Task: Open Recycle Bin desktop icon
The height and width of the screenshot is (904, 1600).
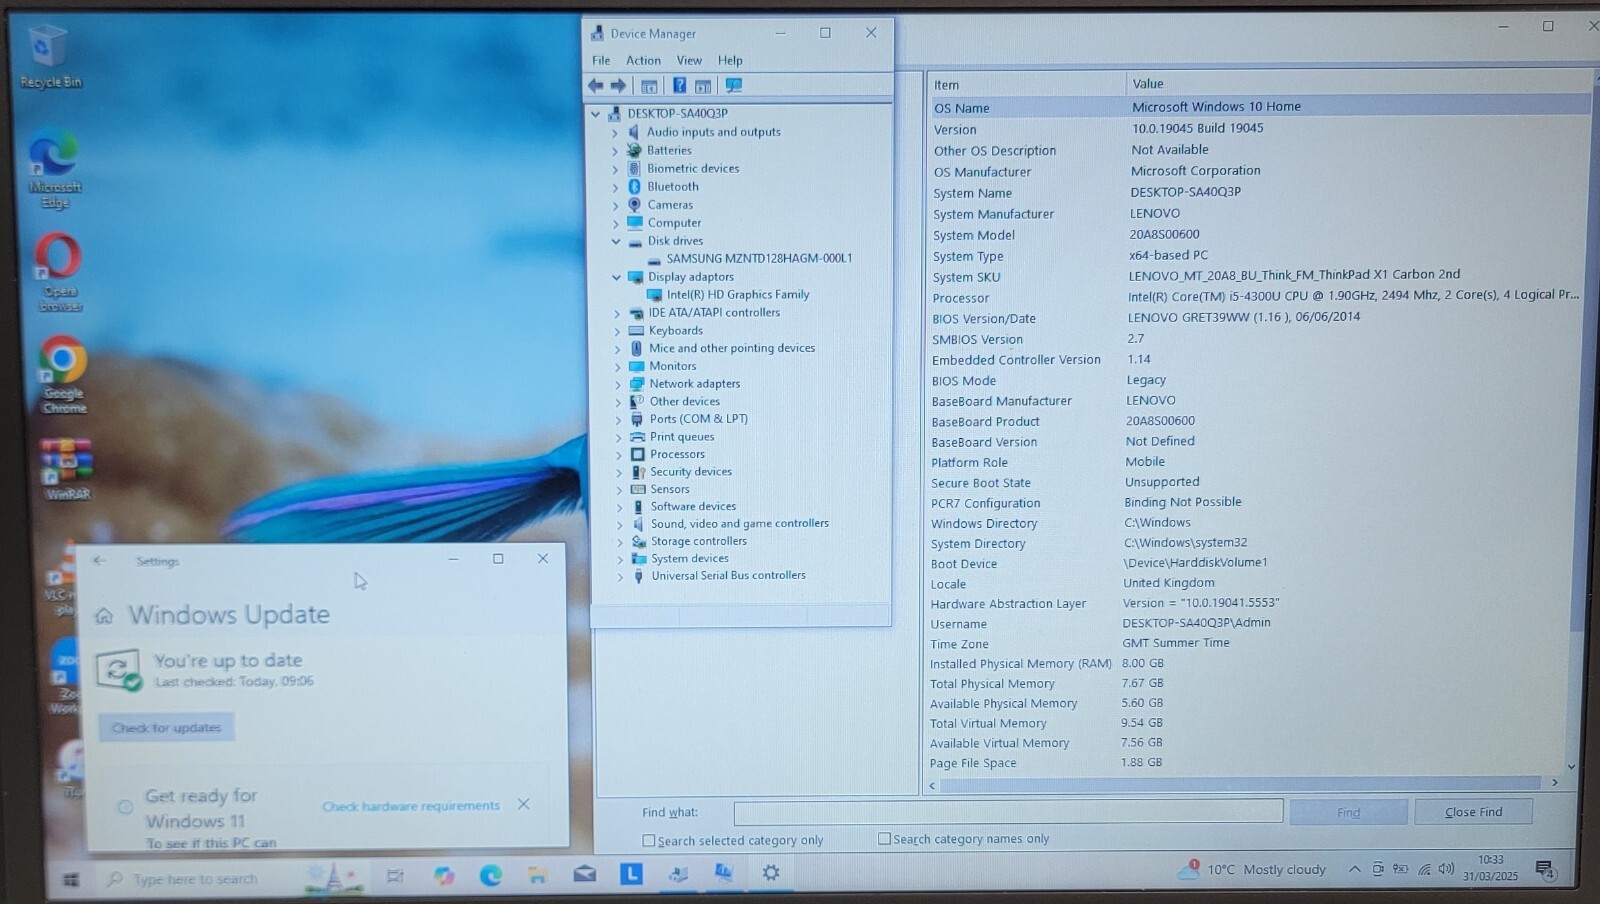Action: pyautogui.click(x=48, y=57)
